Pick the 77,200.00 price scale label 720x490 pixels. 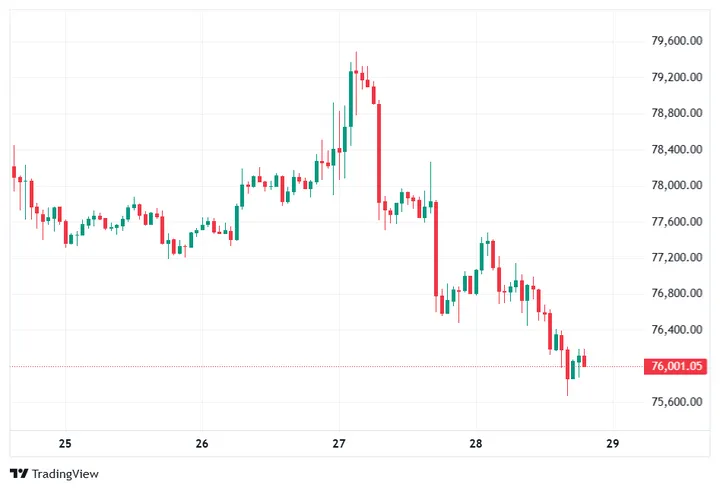(x=675, y=257)
